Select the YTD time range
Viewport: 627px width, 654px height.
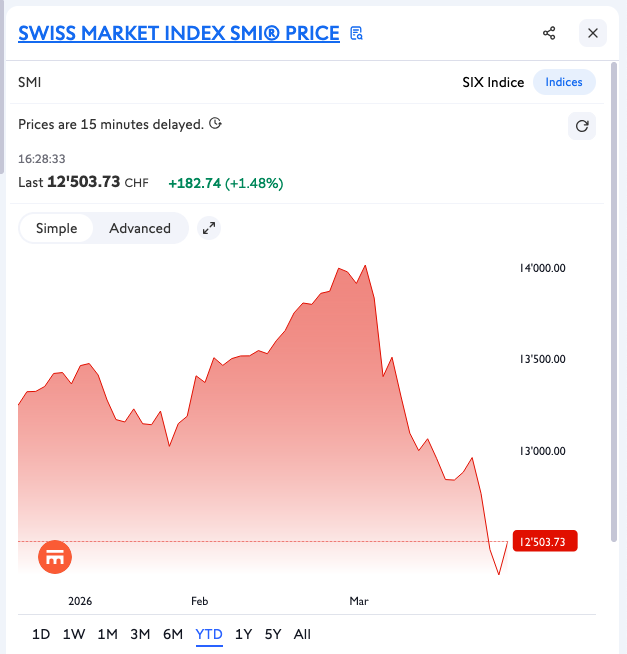209,635
